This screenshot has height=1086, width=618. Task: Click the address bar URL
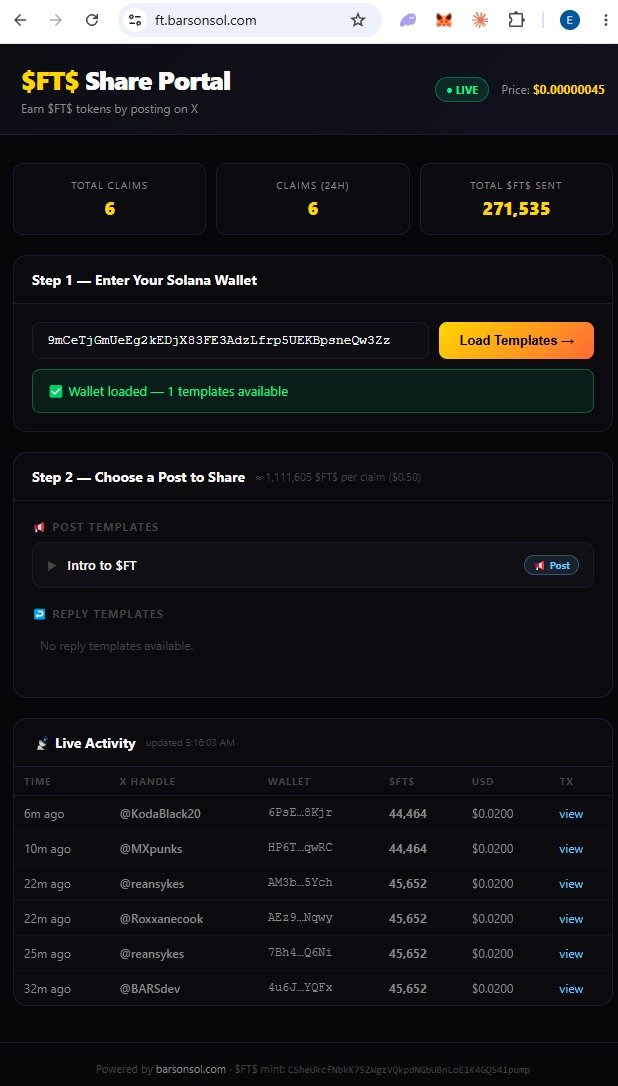[205, 20]
